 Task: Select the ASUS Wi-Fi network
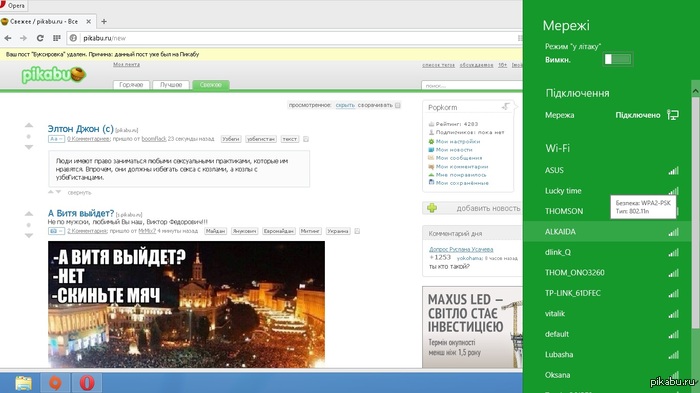[x=608, y=170]
